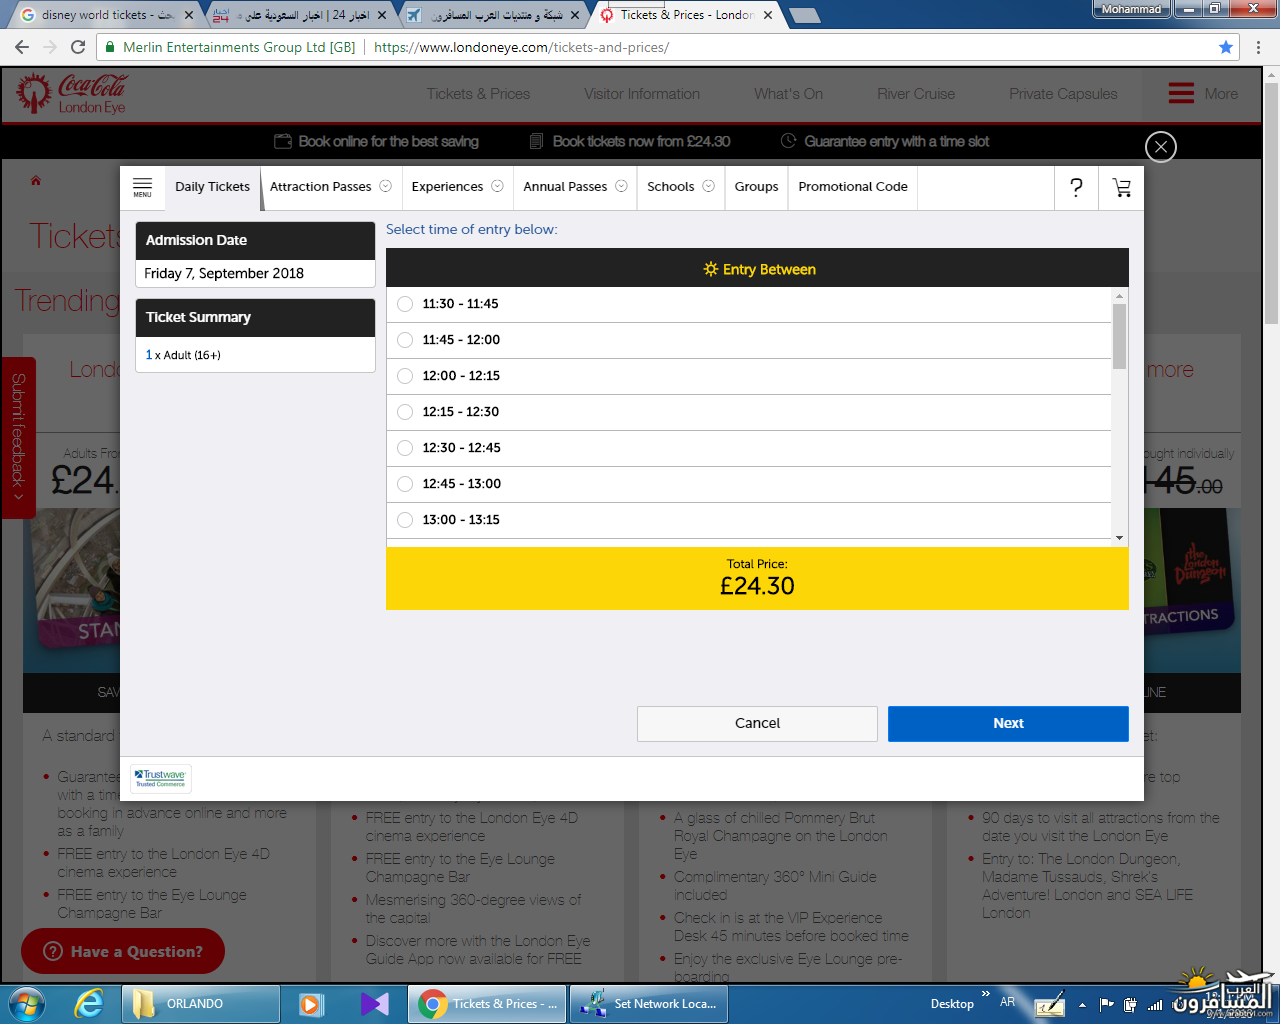Click the home breadcrumb icon

(x=36, y=181)
